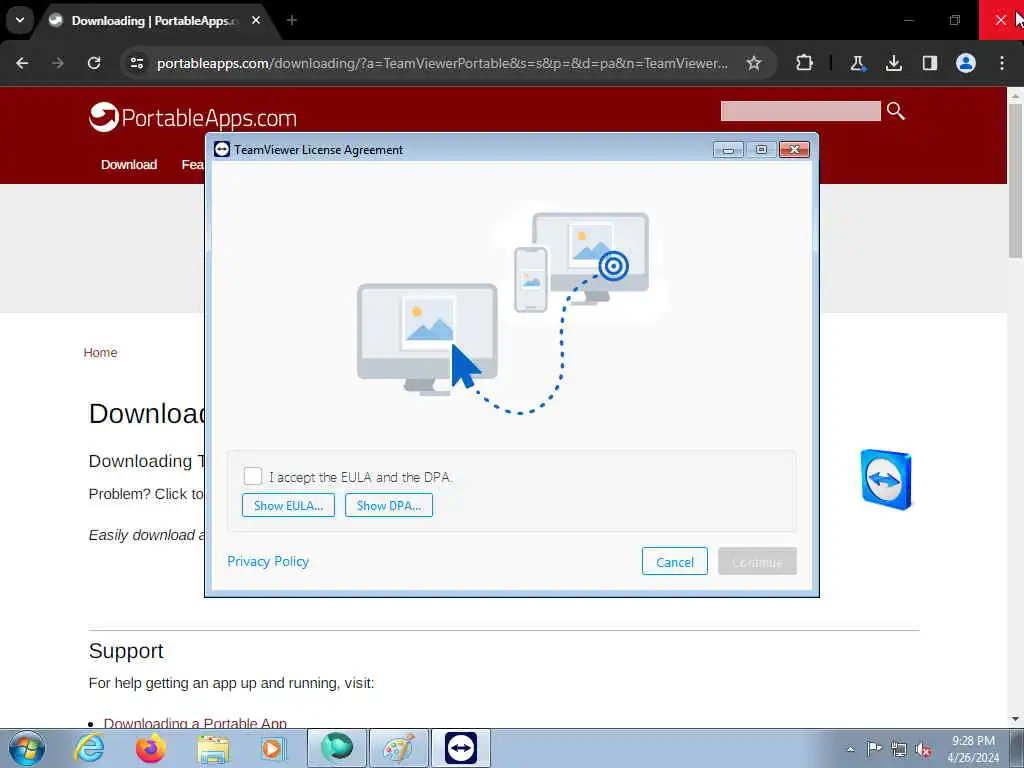Viewport: 1024px width, 768px height.
Task: Open the Chrome extensions puzzle icon
Action: pyautogui.click(x=805, y=63)
